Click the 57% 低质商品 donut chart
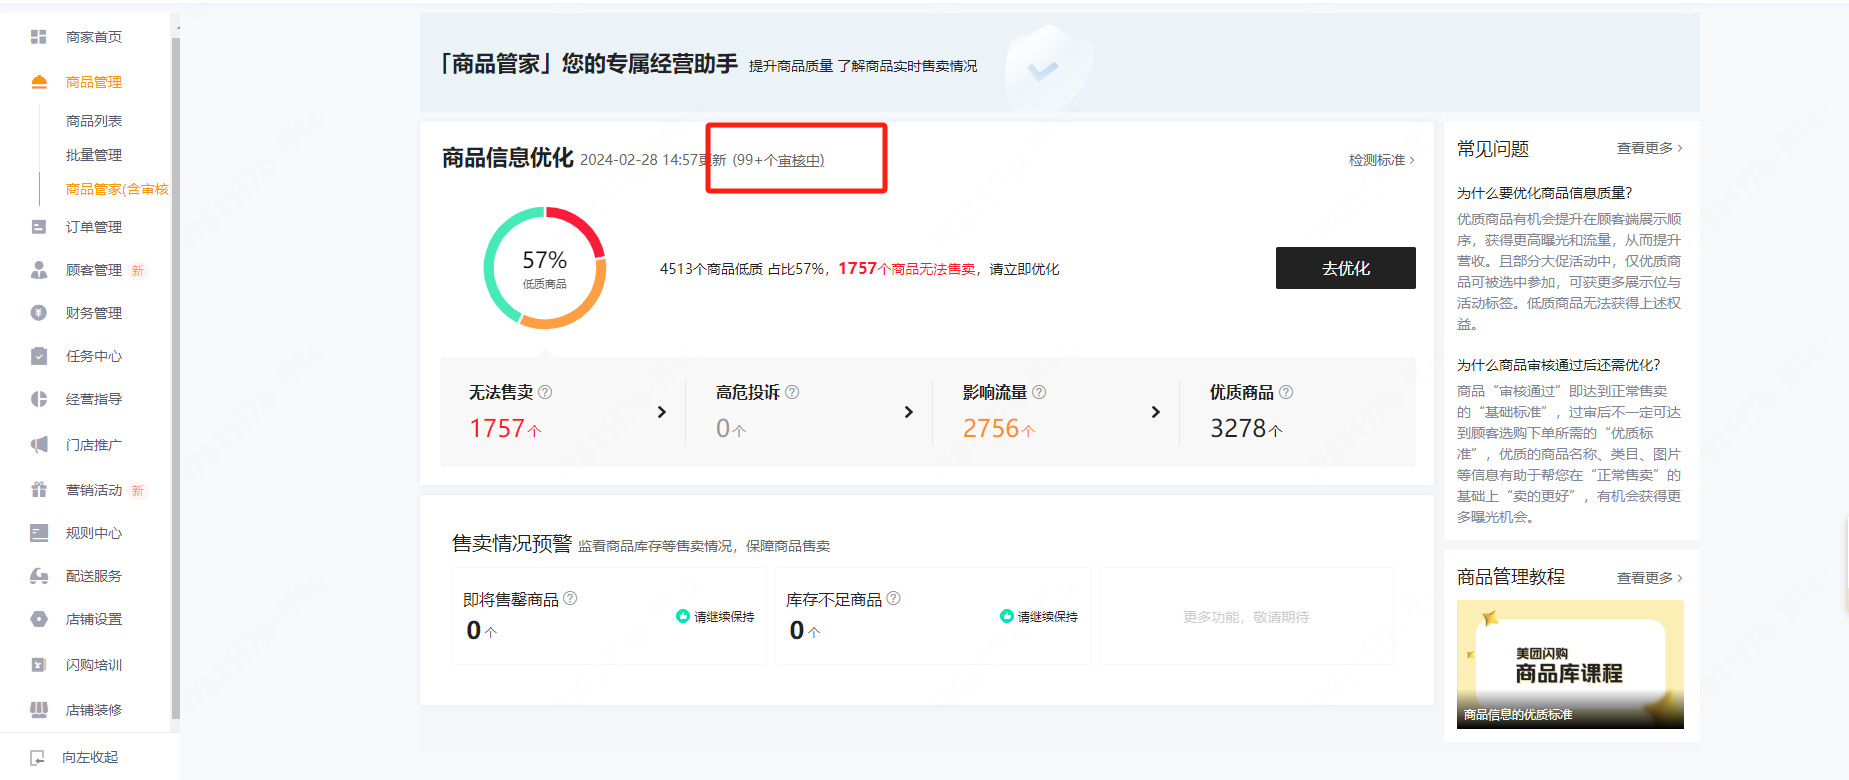This screenshot has width=1849, height=780. (x=545, y=268)
